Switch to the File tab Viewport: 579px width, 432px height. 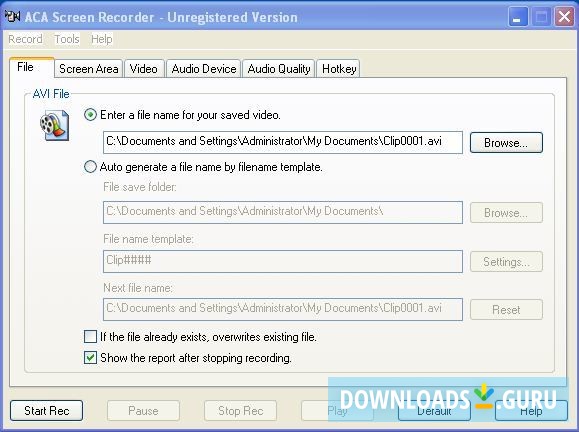[x=32, y=67]
